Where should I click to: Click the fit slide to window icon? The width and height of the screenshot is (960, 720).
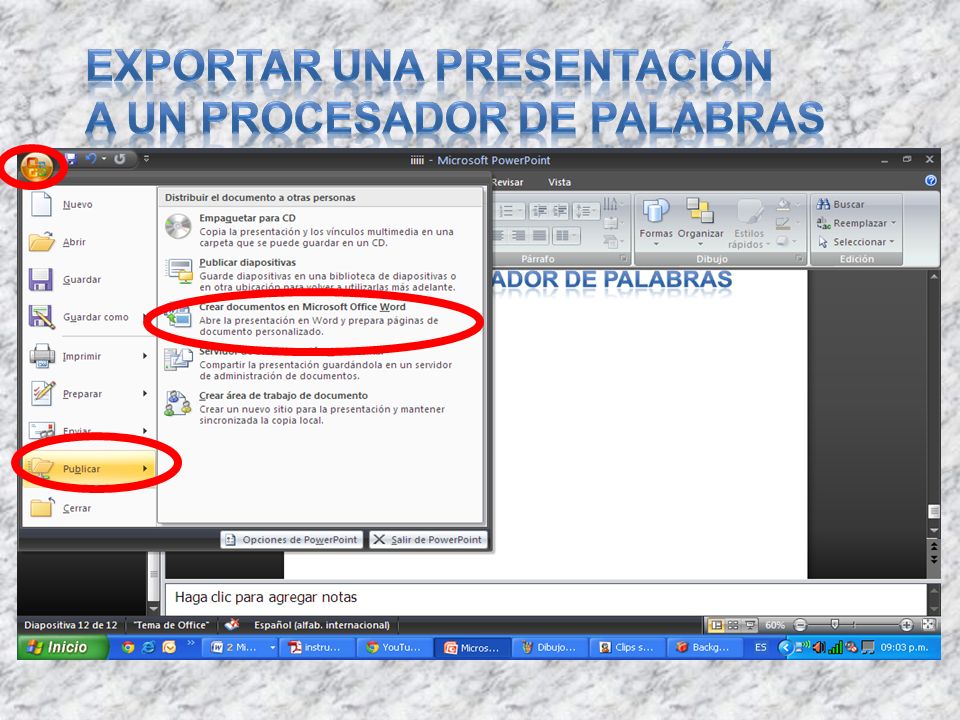[928, 625]
